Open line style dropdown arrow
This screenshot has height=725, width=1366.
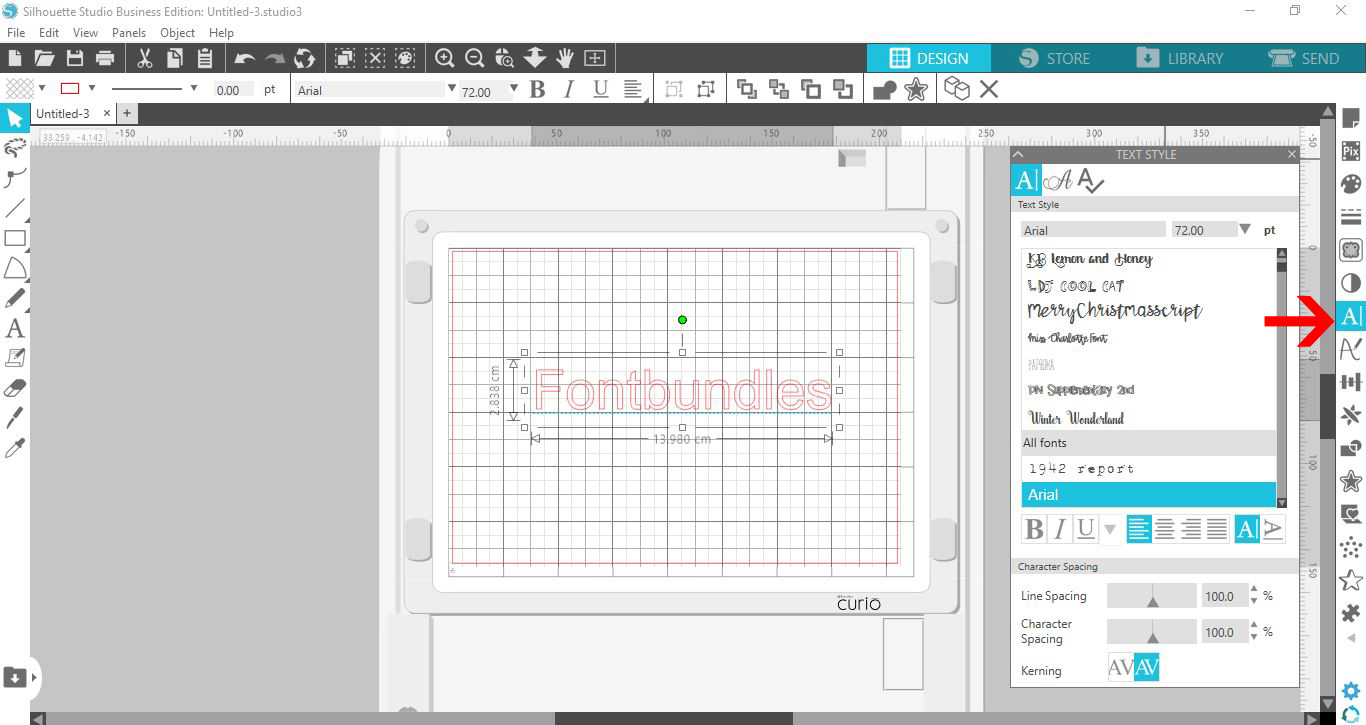point(194,88)
